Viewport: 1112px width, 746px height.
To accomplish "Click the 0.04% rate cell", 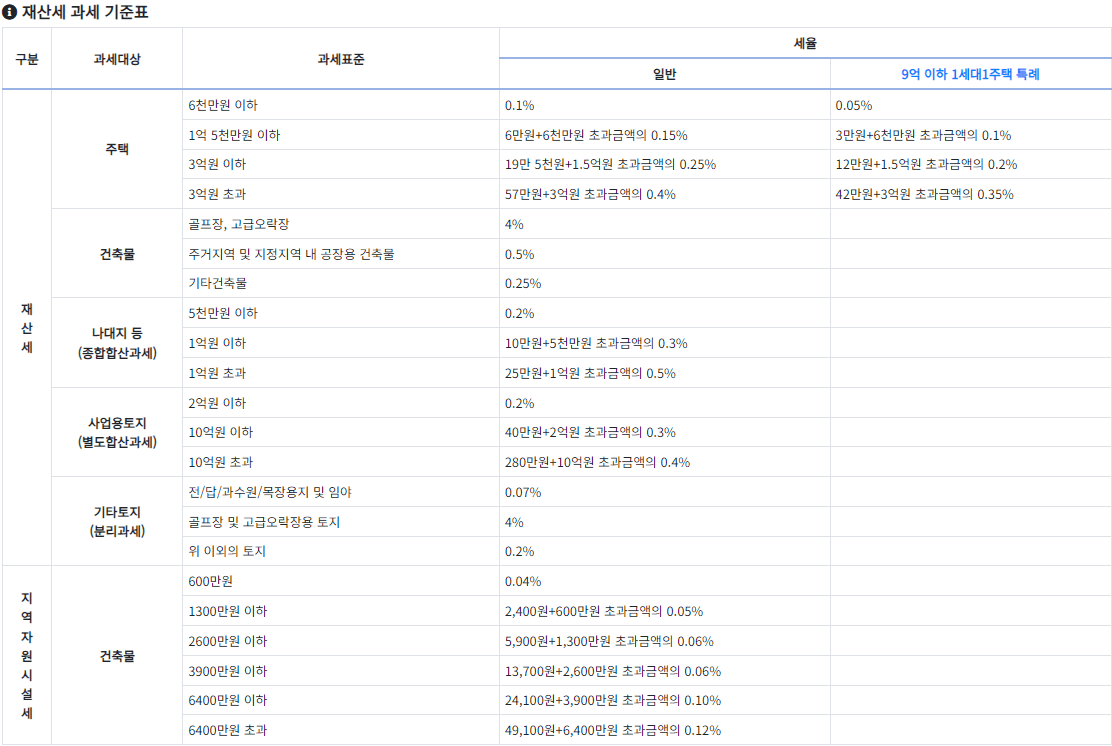I will coord(665,581).
